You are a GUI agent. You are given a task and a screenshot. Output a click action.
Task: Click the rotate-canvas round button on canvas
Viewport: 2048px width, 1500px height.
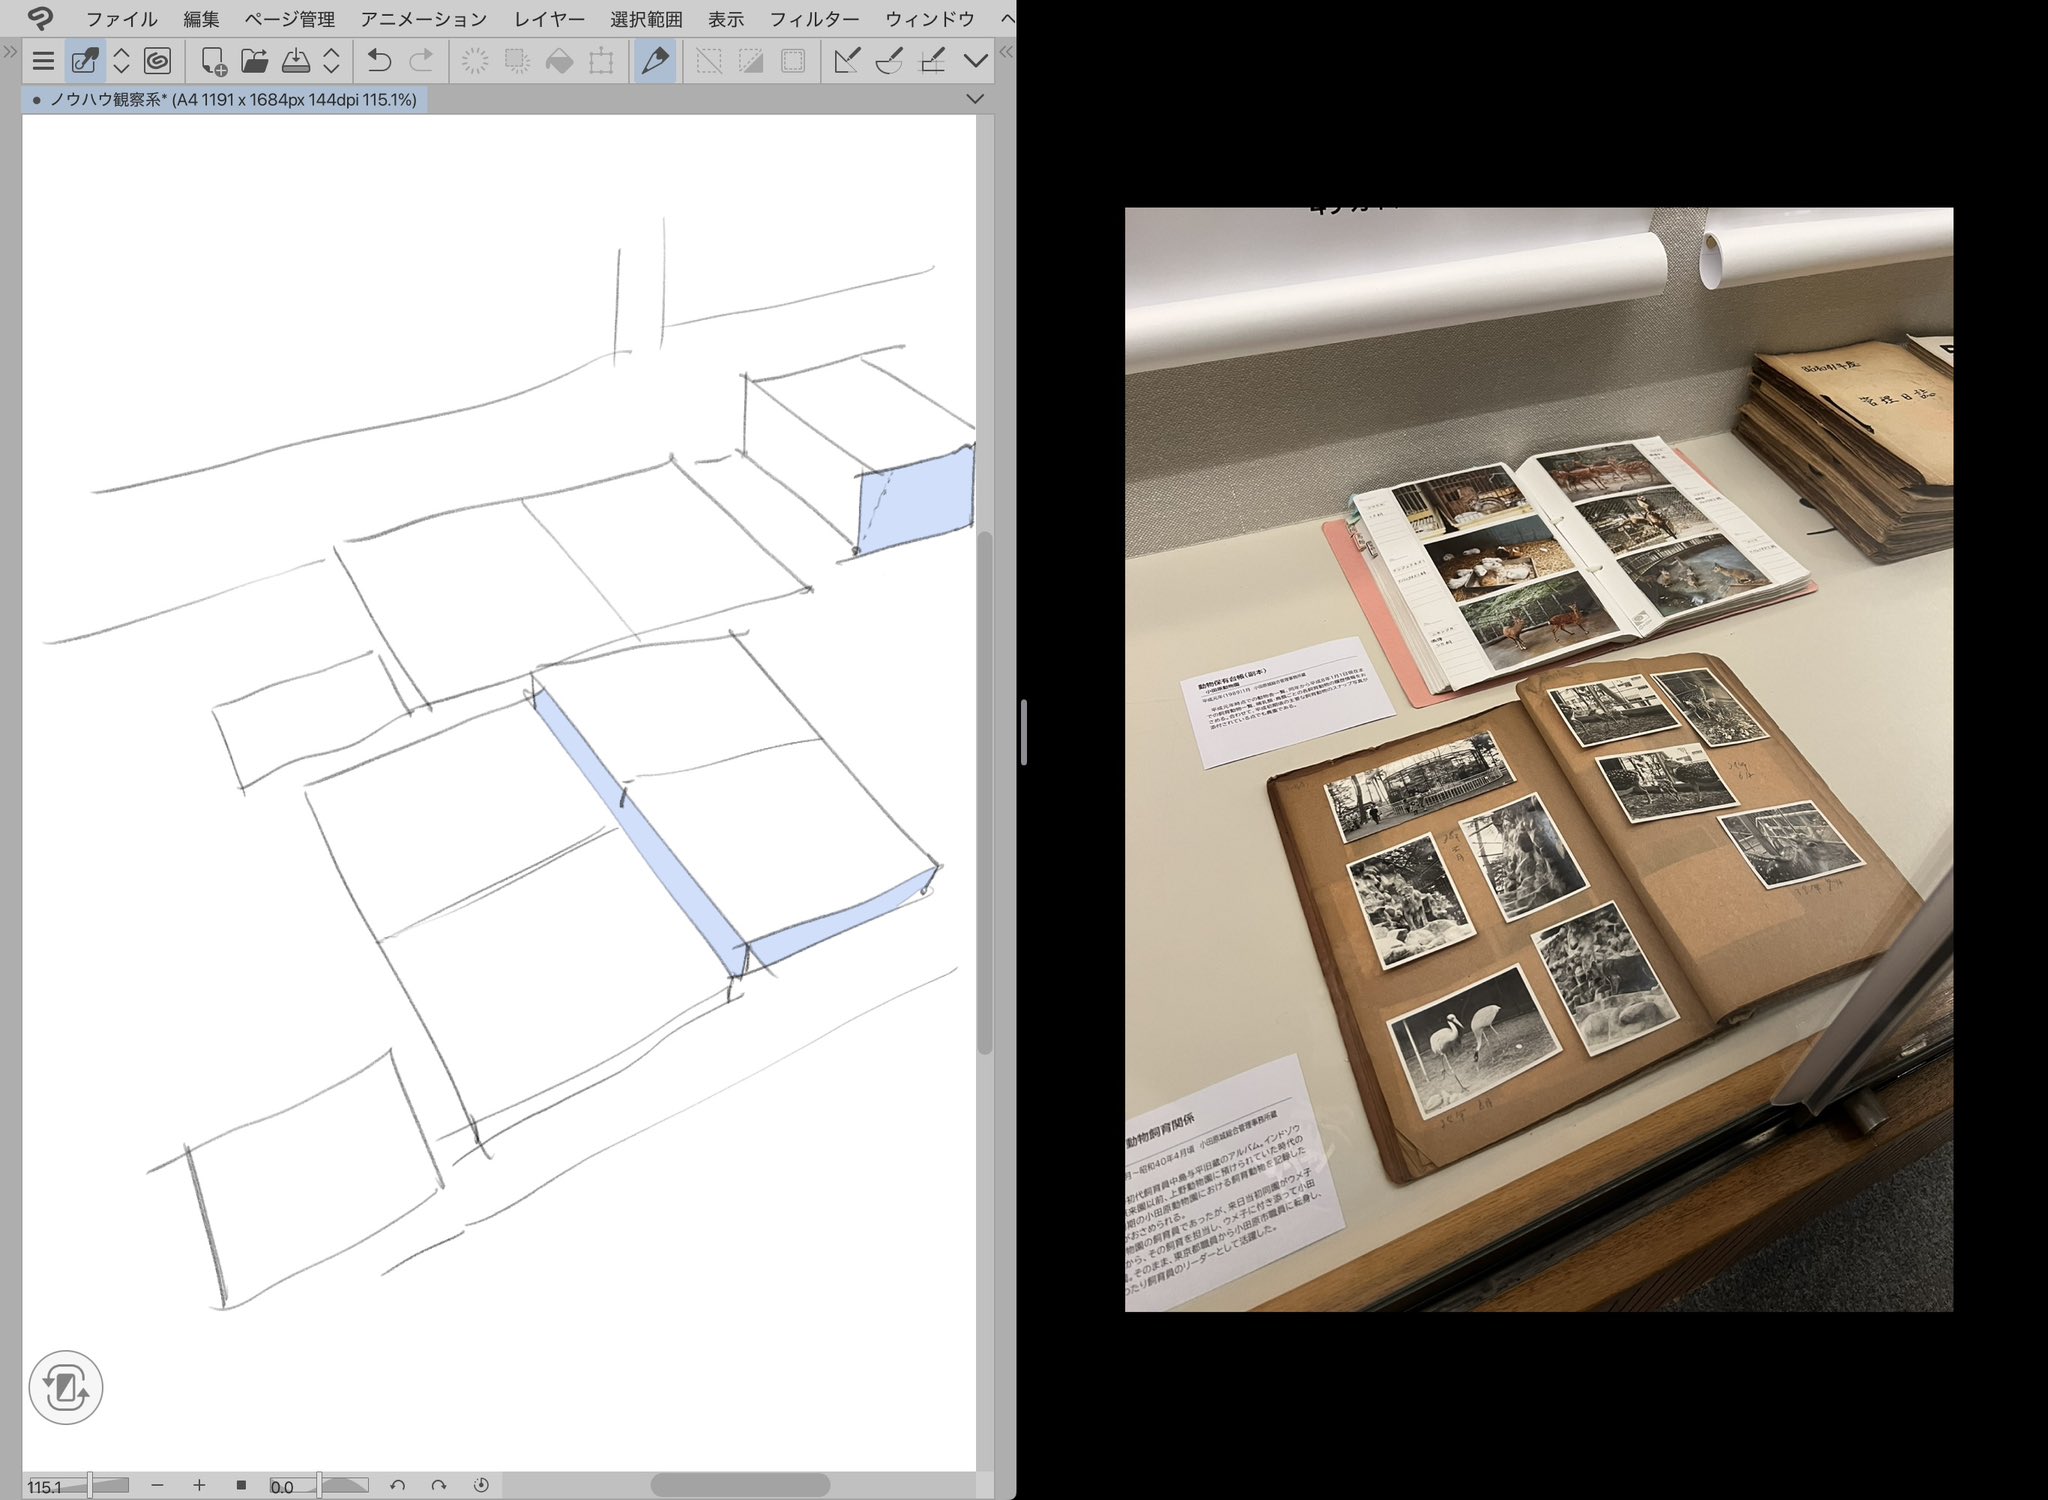tap(66, 1387)
